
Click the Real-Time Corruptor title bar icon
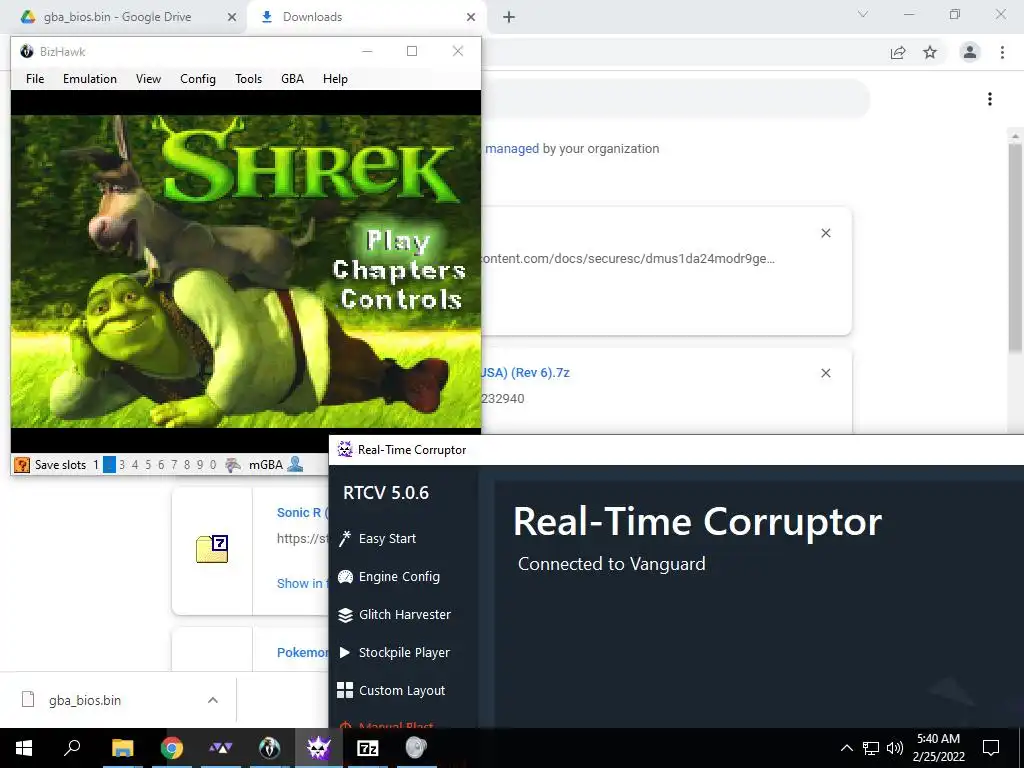(345, 449)
